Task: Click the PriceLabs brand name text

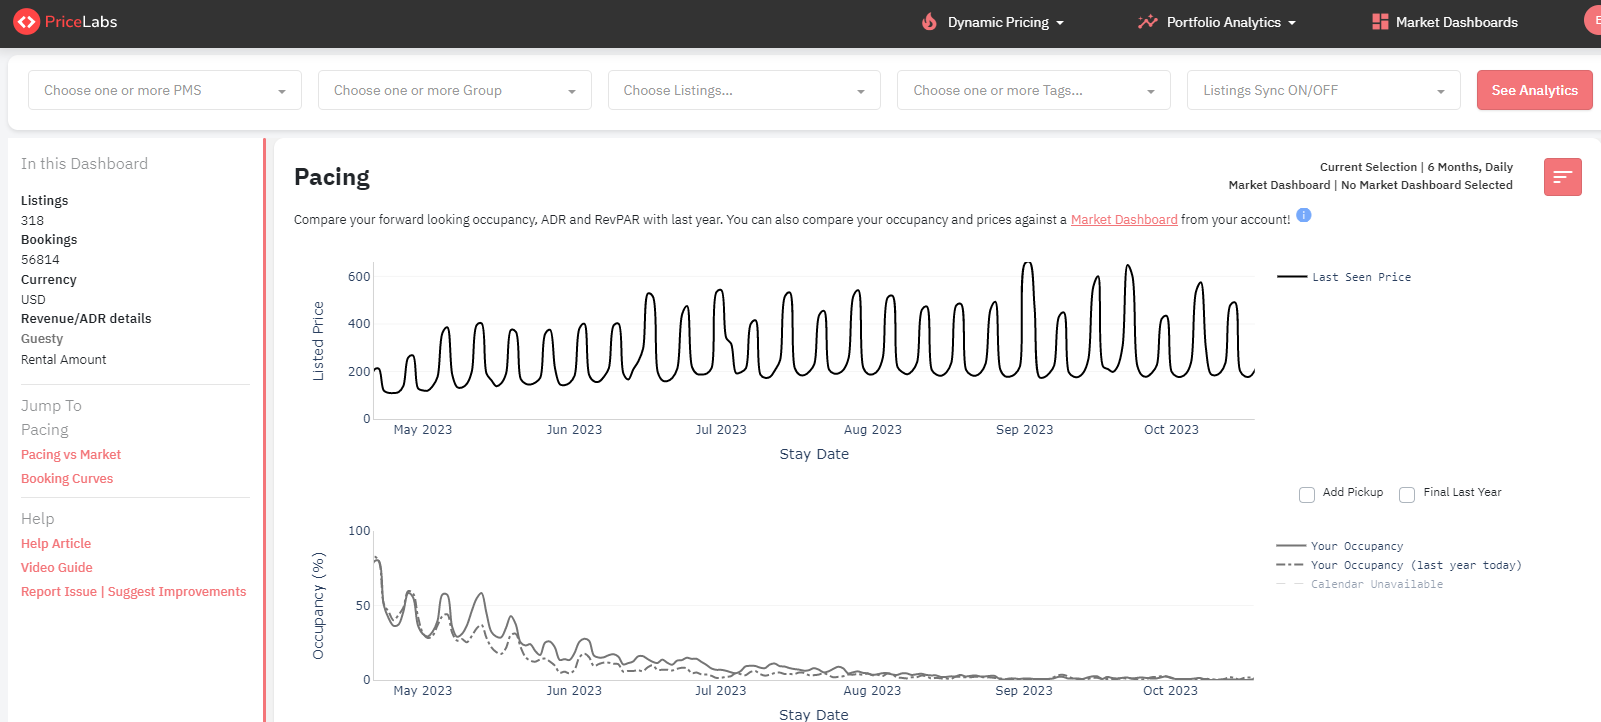Action: [81, 22]
